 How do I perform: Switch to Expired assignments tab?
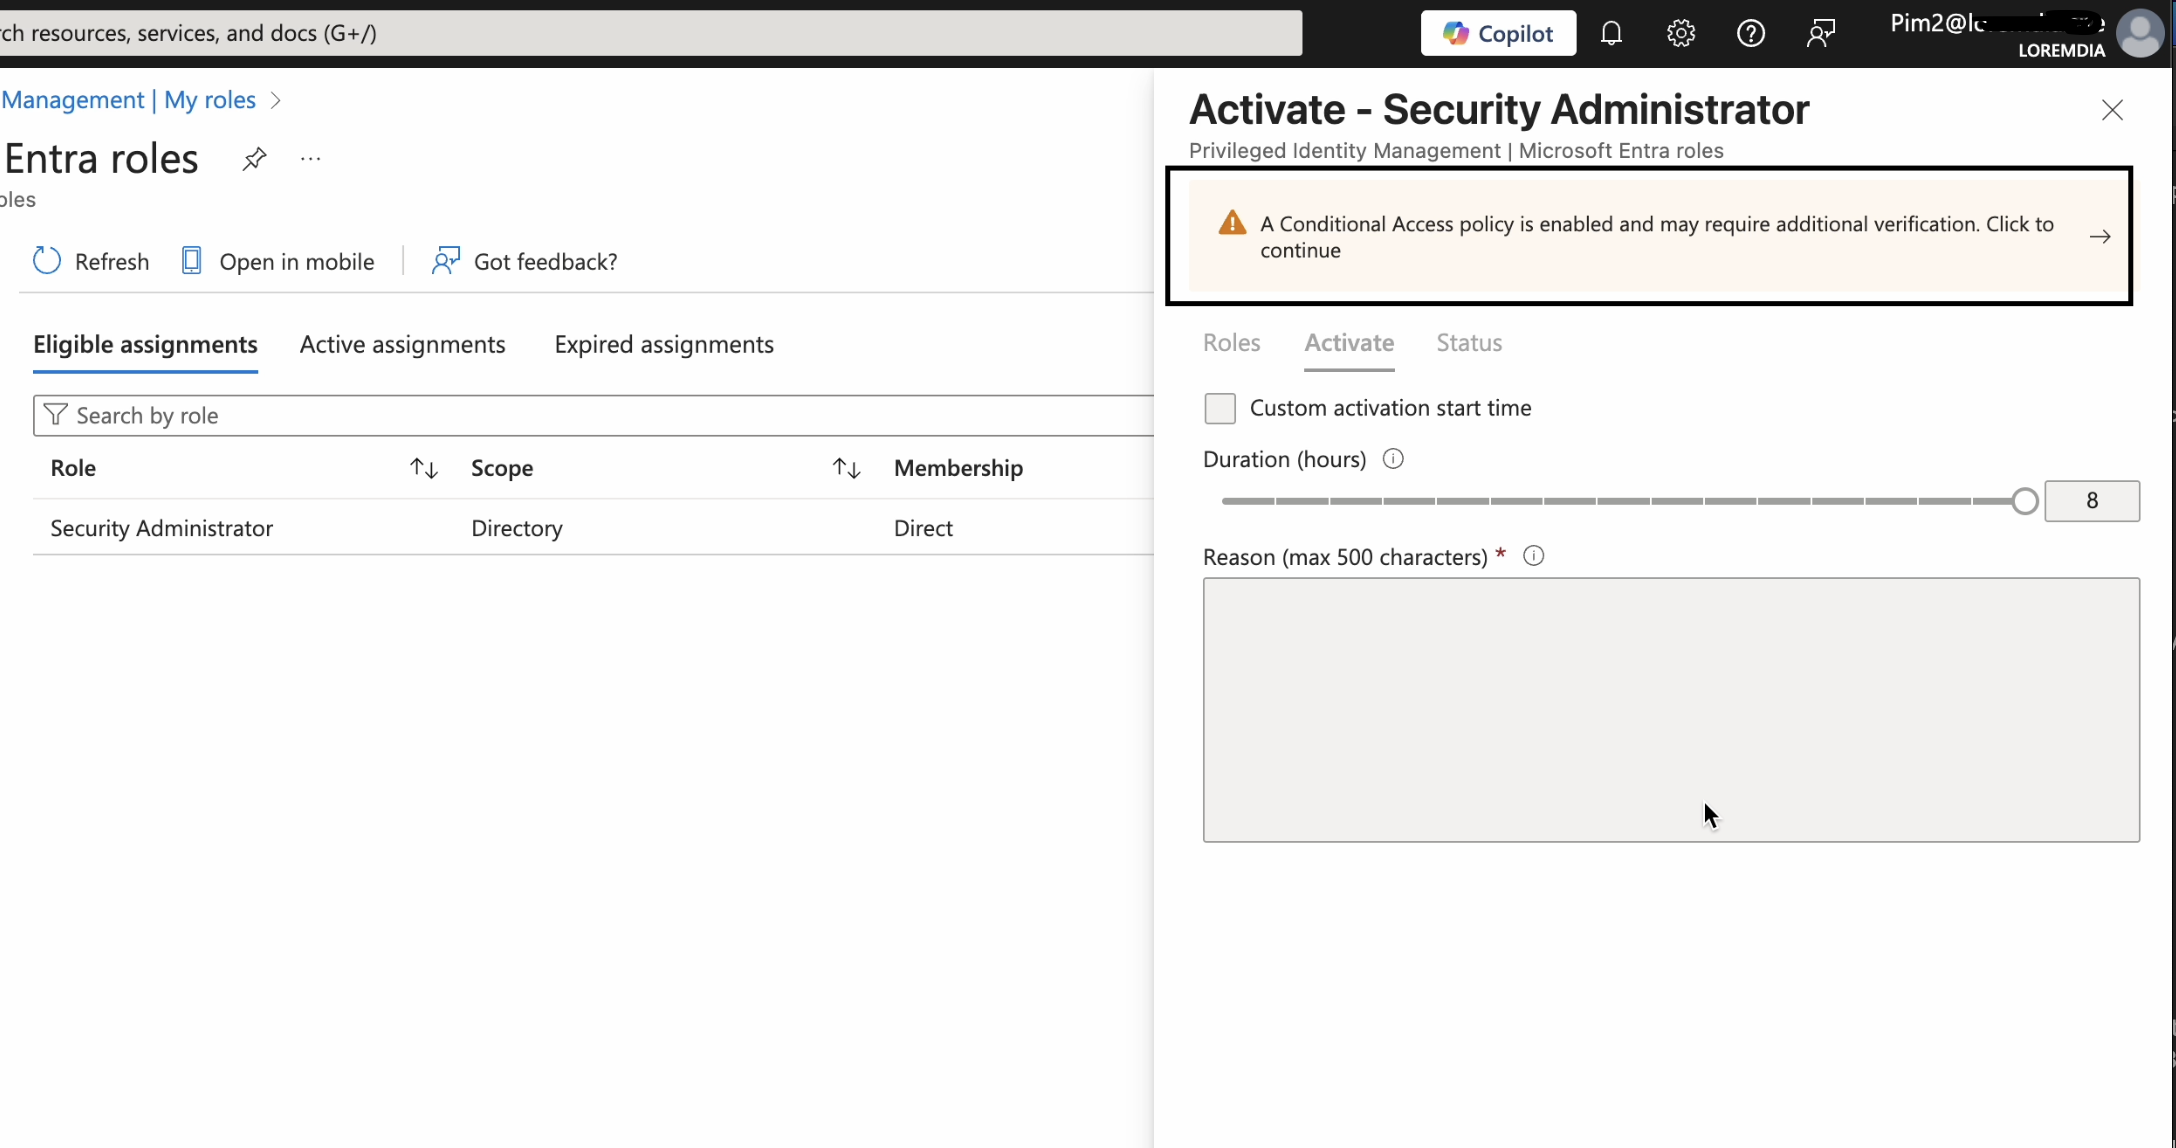click(x=664, y=345)
